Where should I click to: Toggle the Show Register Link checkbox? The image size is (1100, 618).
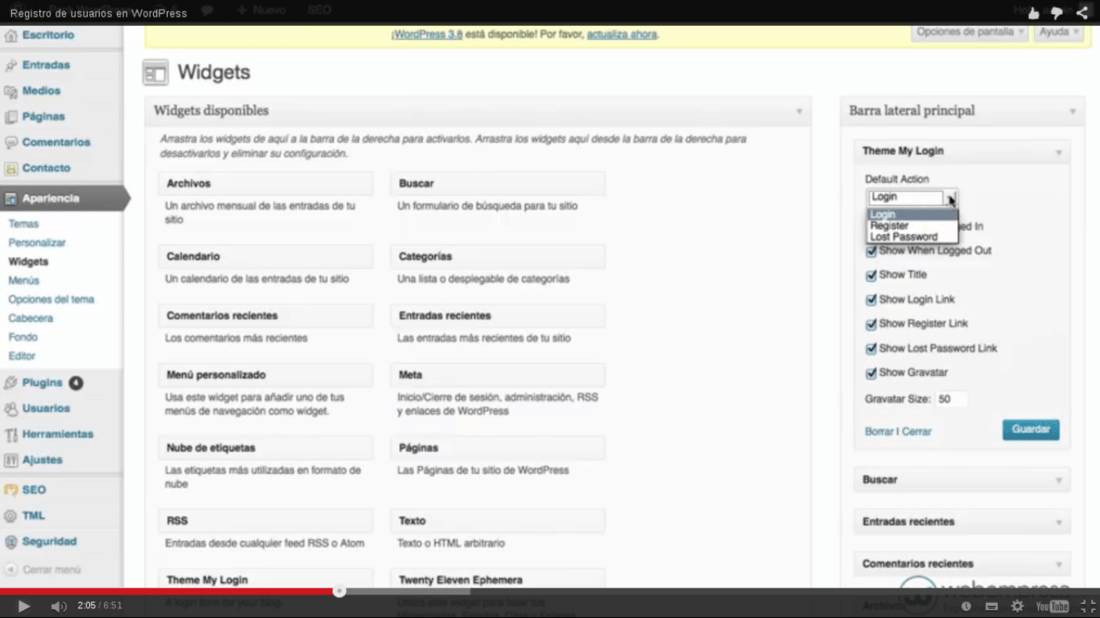click(871, 324)
